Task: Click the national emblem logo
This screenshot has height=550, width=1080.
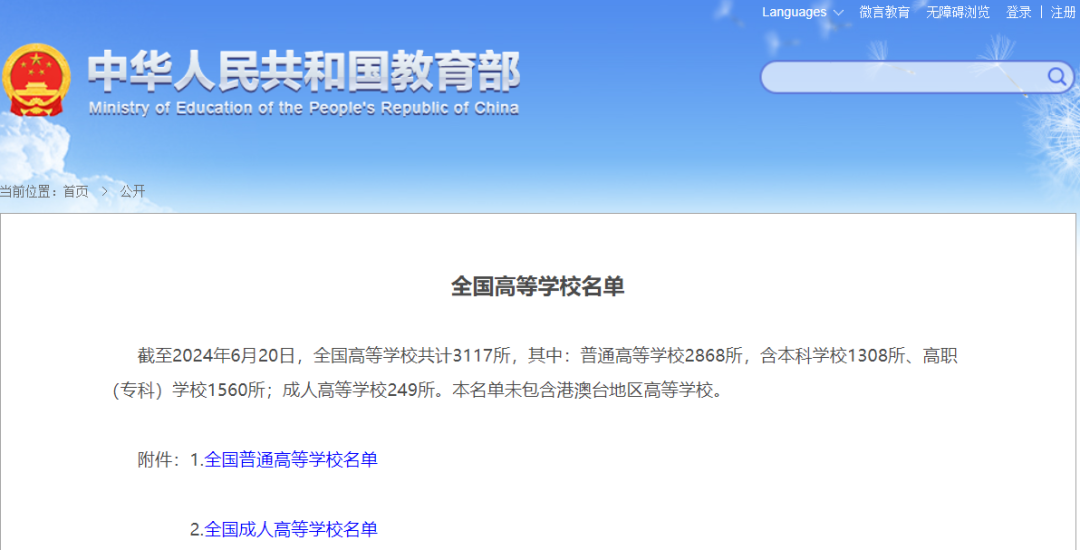Action: click(36, 82)
